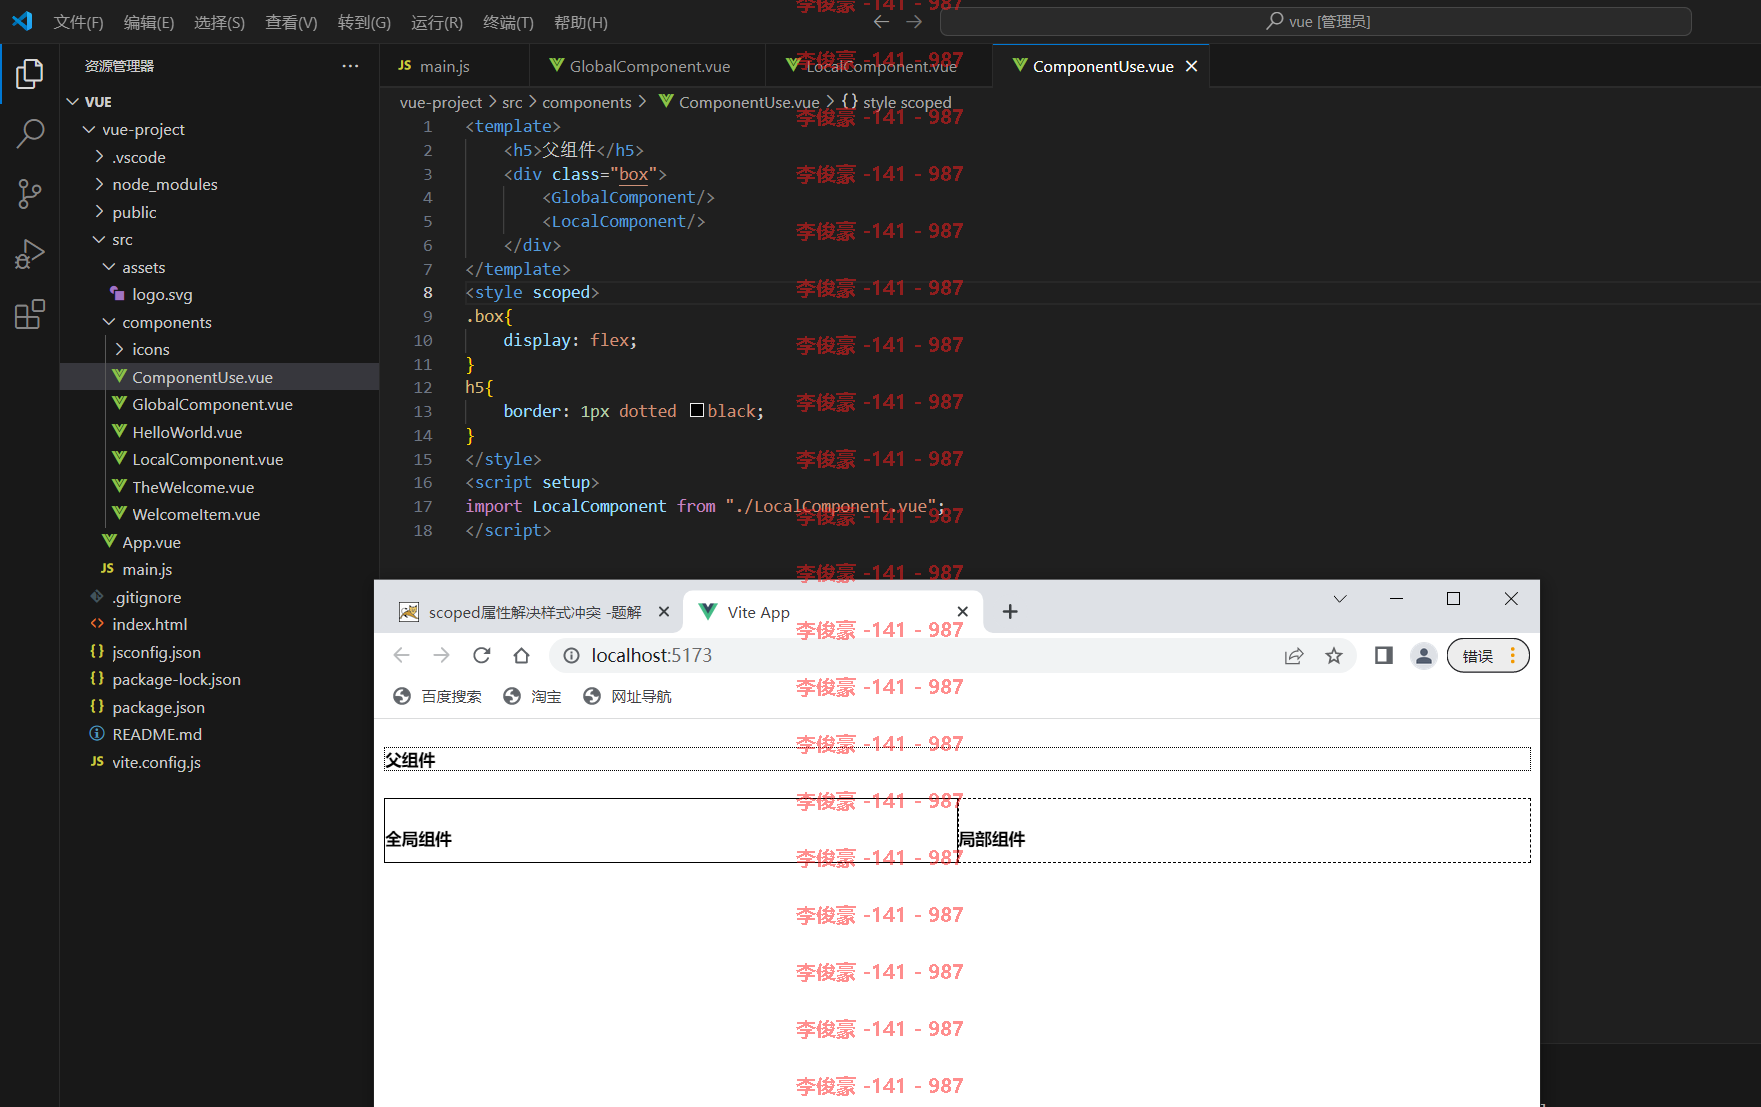Reload the localhost page in browser
Image resolution: width=1761 pixels, height=1107 pixels.
click(482, 655)
